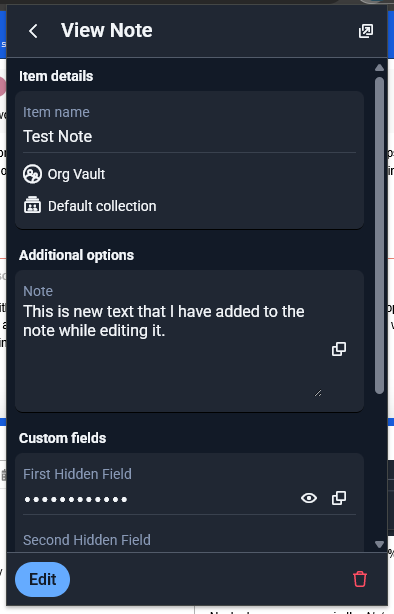Viewport: 394px width, 614px height.
Task: Click the hidden dots of First Hidden Field
Action: (x=76, y=499)
